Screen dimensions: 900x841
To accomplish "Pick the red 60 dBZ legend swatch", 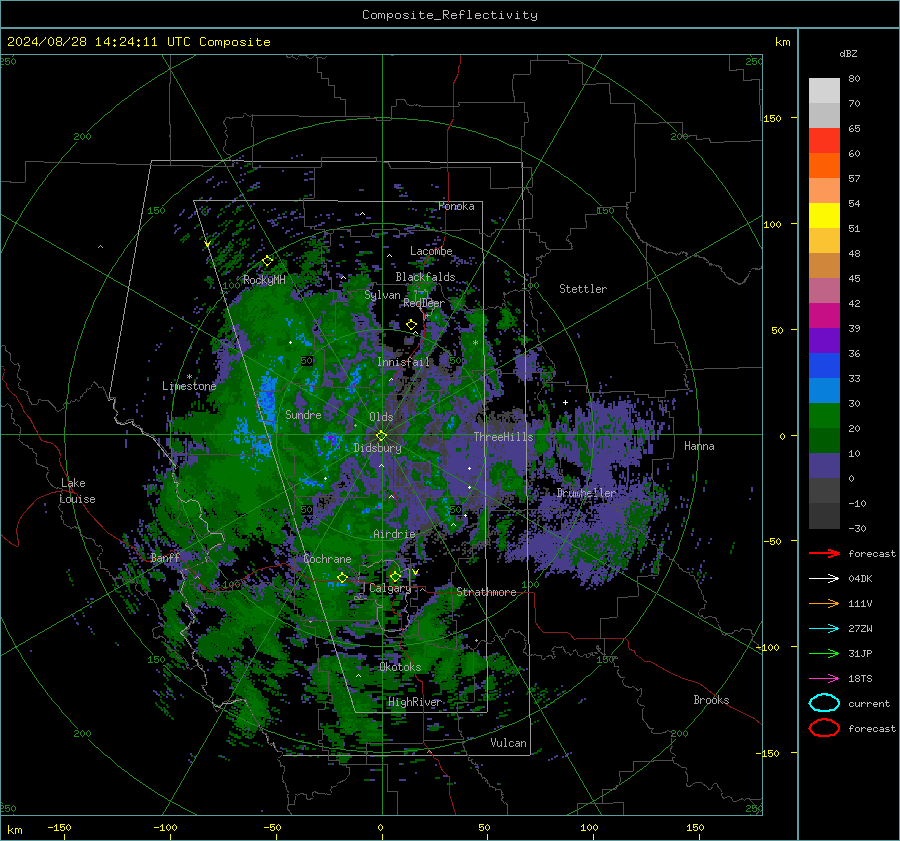I will pos(824,140).
